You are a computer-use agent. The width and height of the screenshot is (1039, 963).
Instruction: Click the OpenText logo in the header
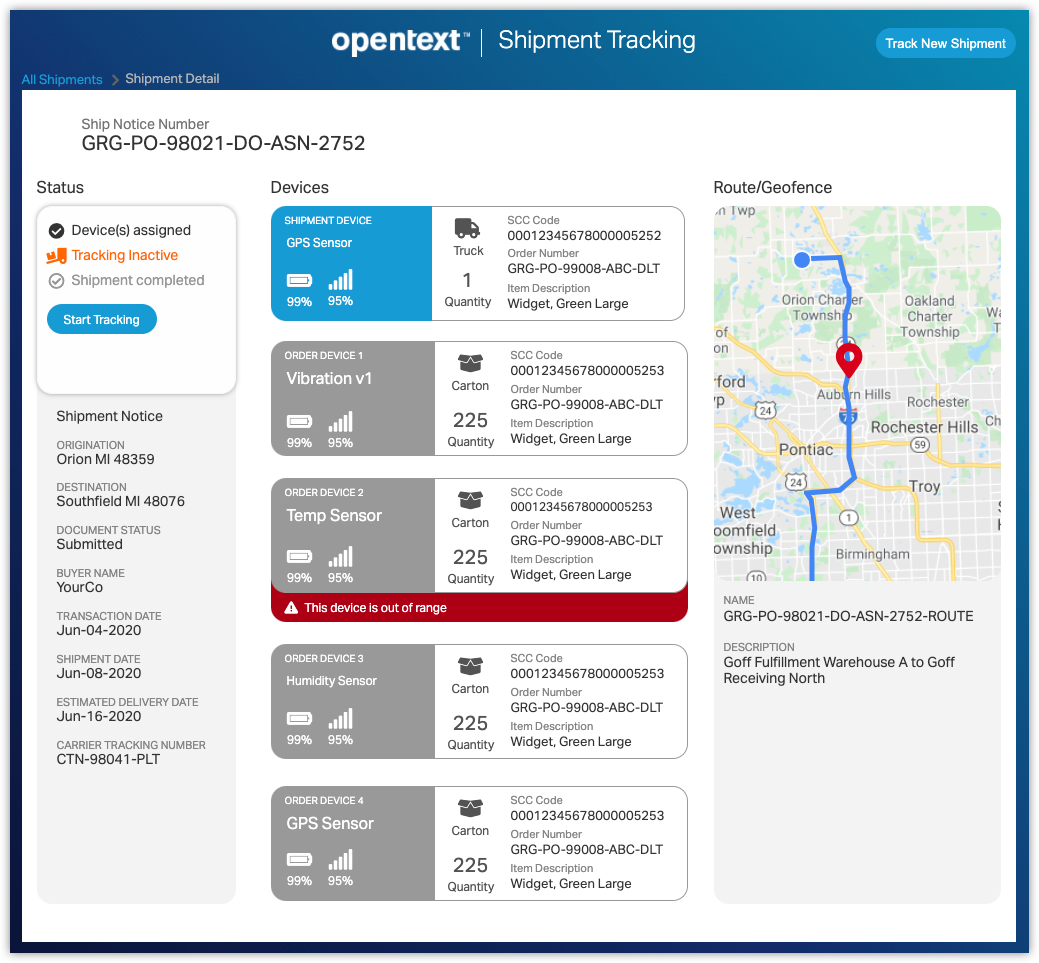(400, 41)
